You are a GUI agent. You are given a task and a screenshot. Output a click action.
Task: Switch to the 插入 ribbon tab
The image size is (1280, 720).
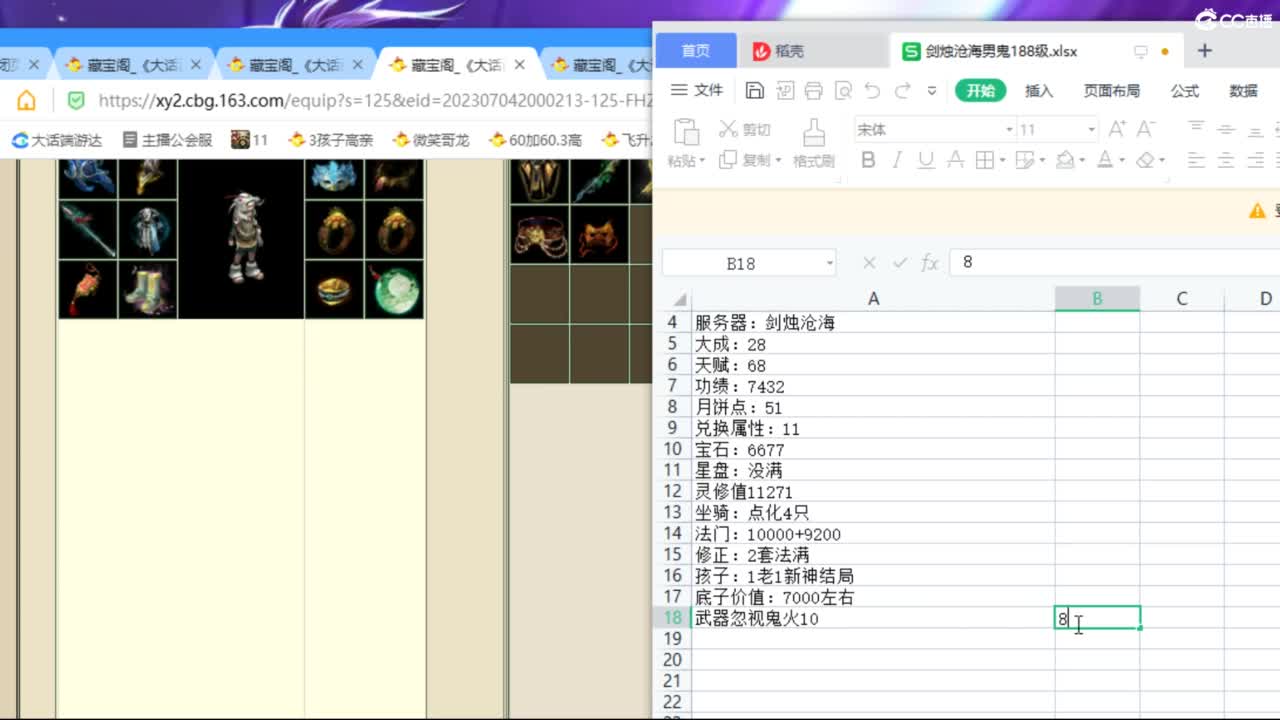(x=1039, y=91)
